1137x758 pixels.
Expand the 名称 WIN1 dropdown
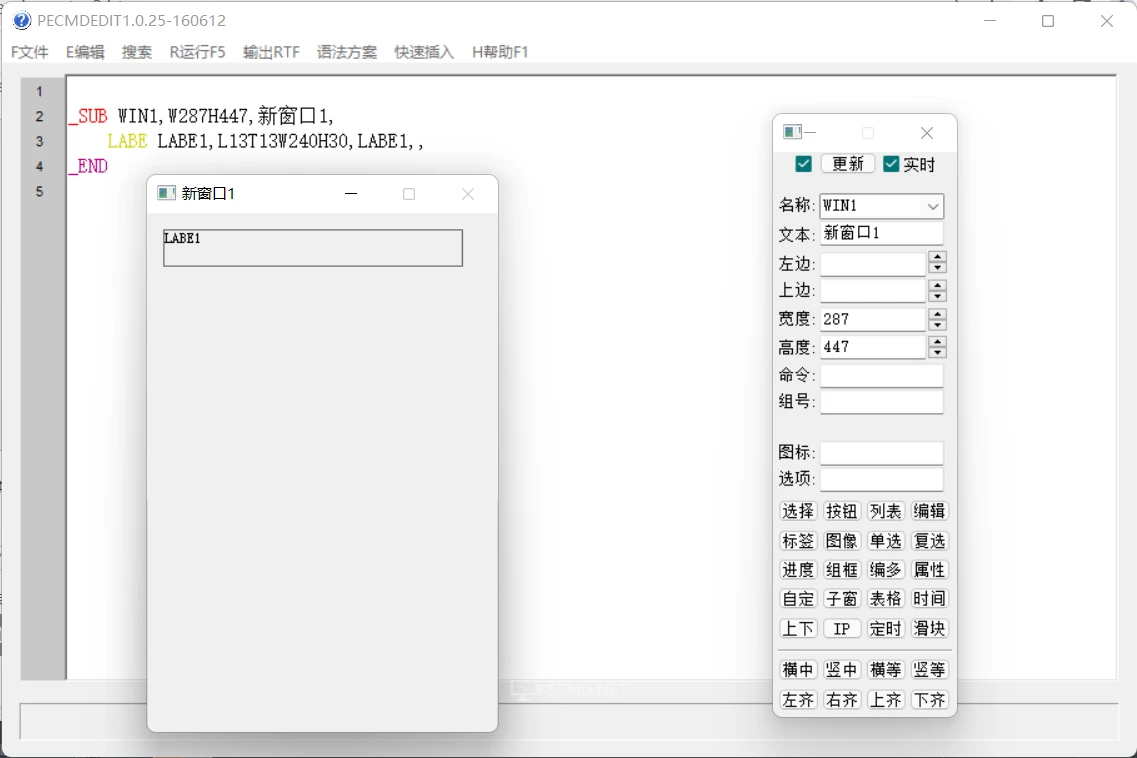(x=933, y=207)
